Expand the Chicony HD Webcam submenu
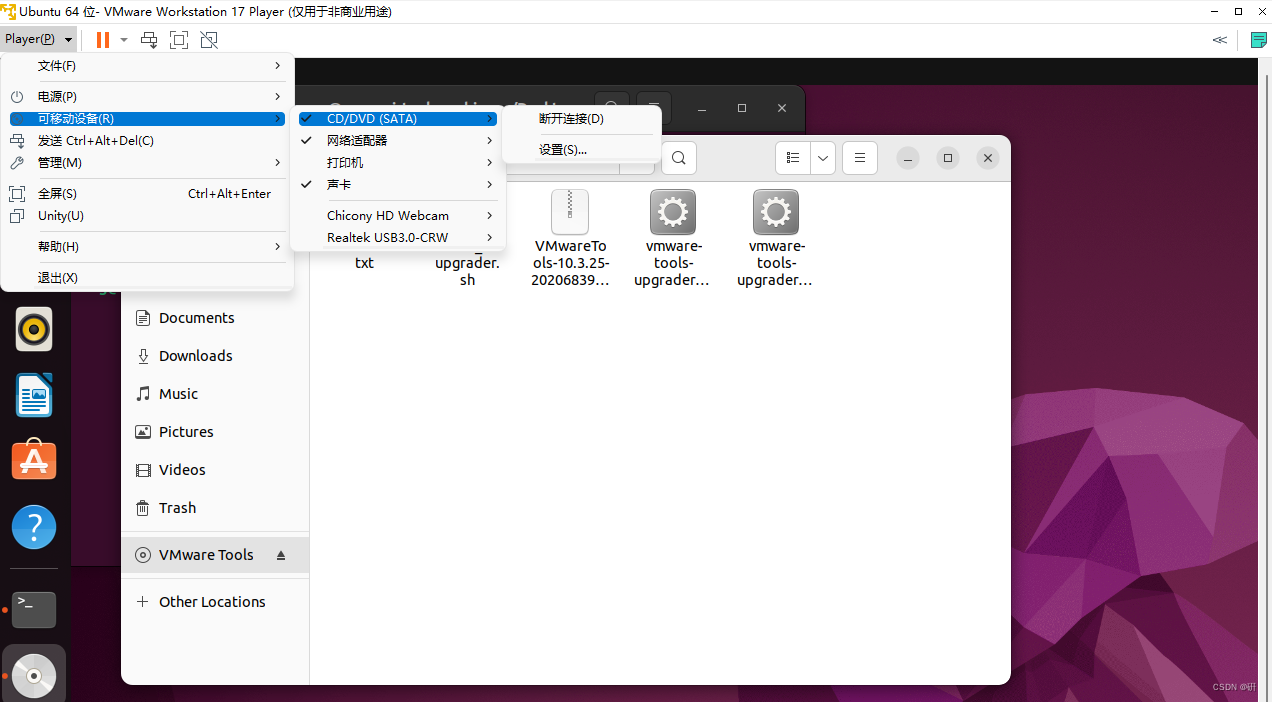The image size is (1272, 702). point(388,215)
